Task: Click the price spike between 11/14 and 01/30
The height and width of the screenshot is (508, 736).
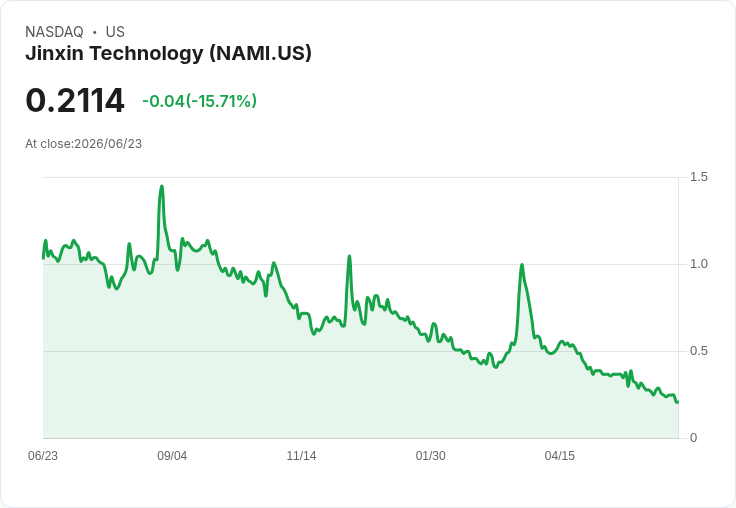Action: click(x=349, y=256)
